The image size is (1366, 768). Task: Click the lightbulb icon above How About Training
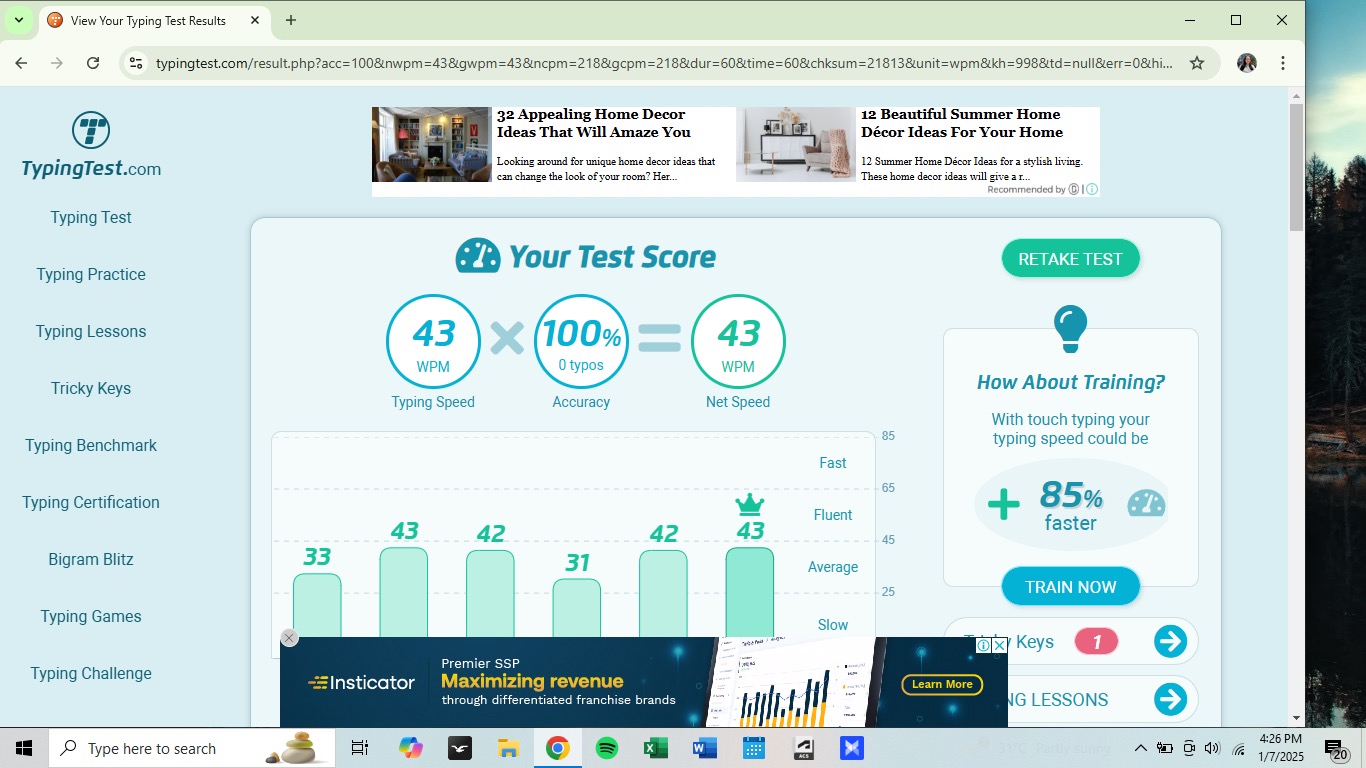point(1070,326)
